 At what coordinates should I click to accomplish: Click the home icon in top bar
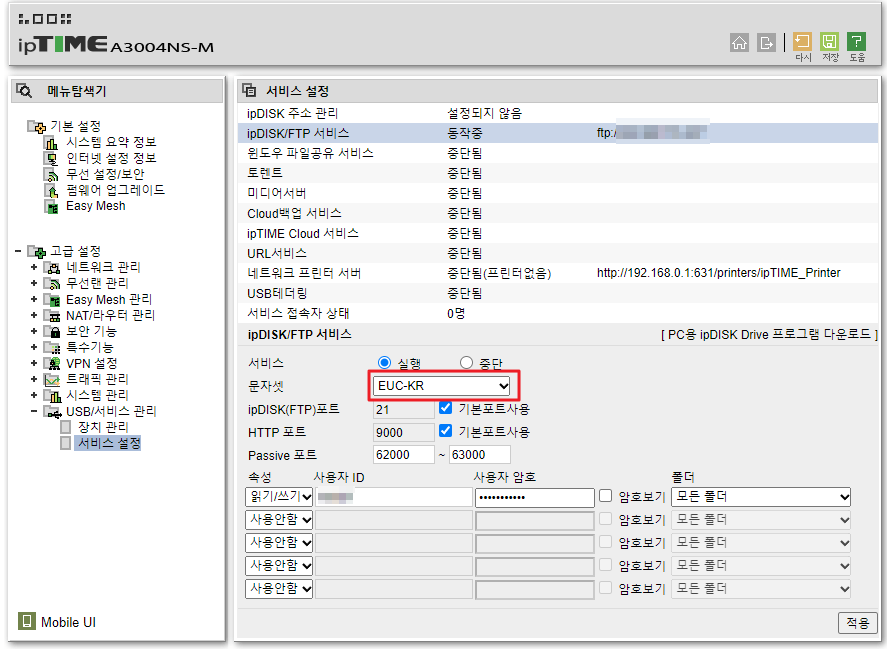pos(739,42)
